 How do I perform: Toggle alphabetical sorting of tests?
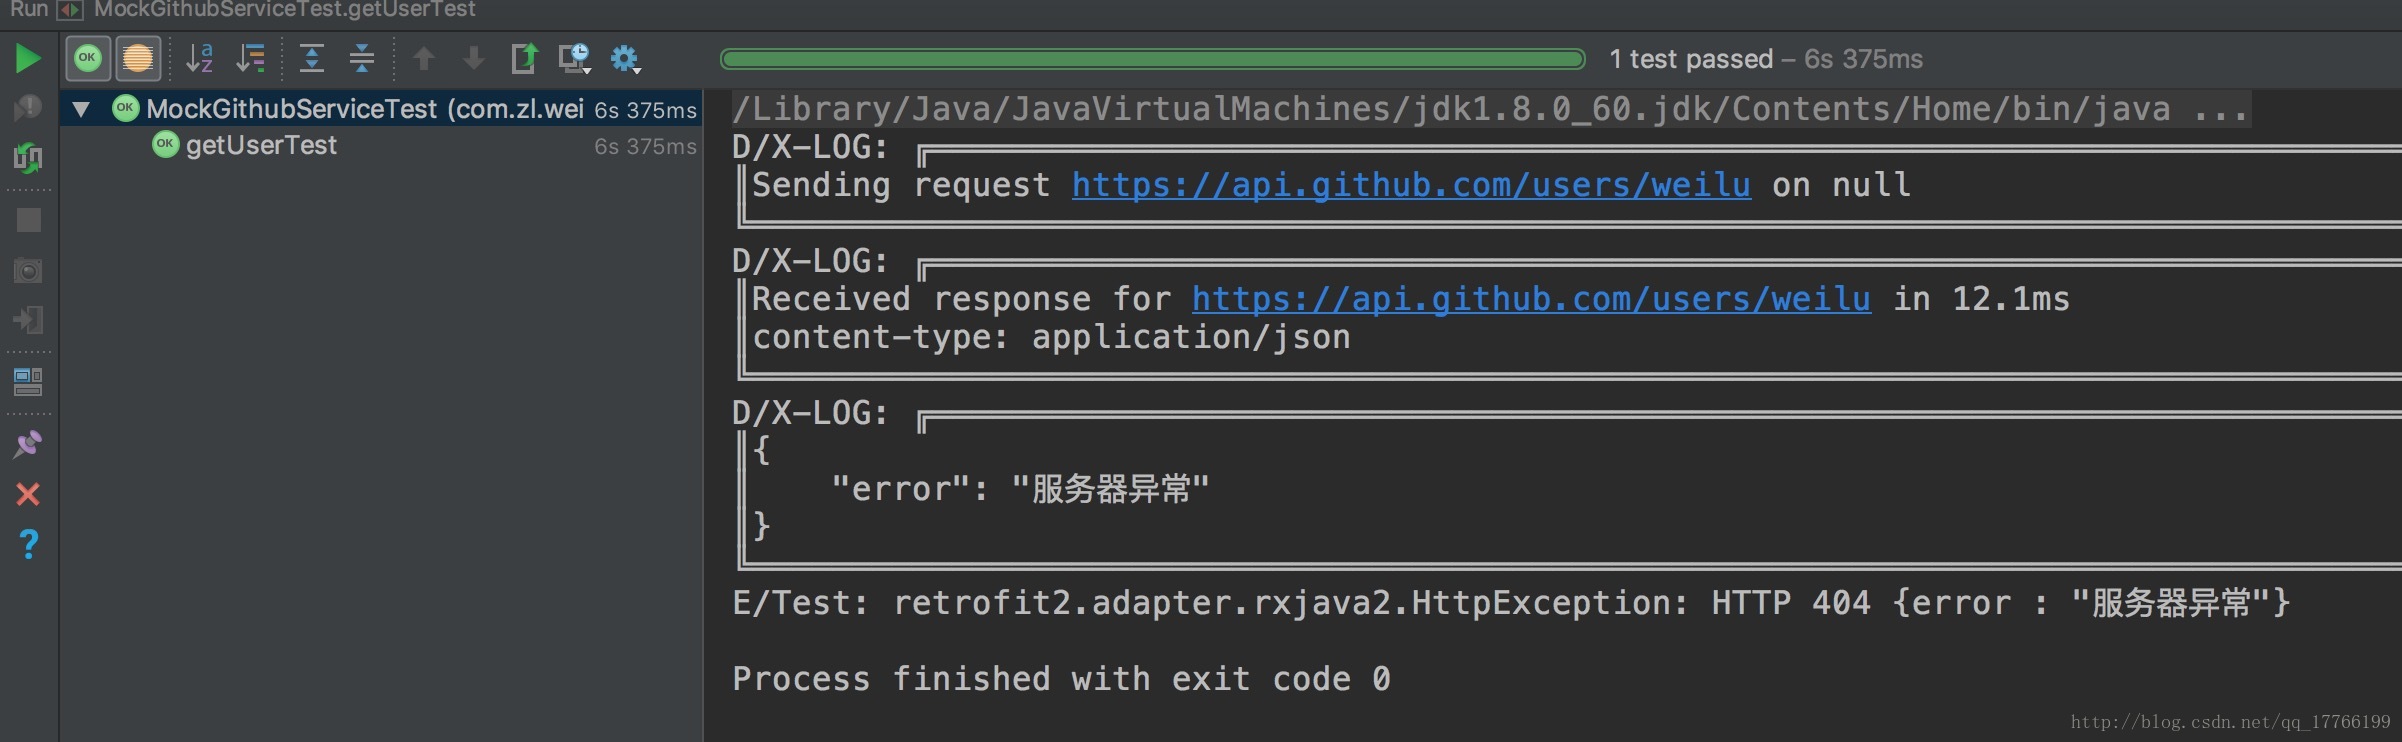tap(200, 58)
